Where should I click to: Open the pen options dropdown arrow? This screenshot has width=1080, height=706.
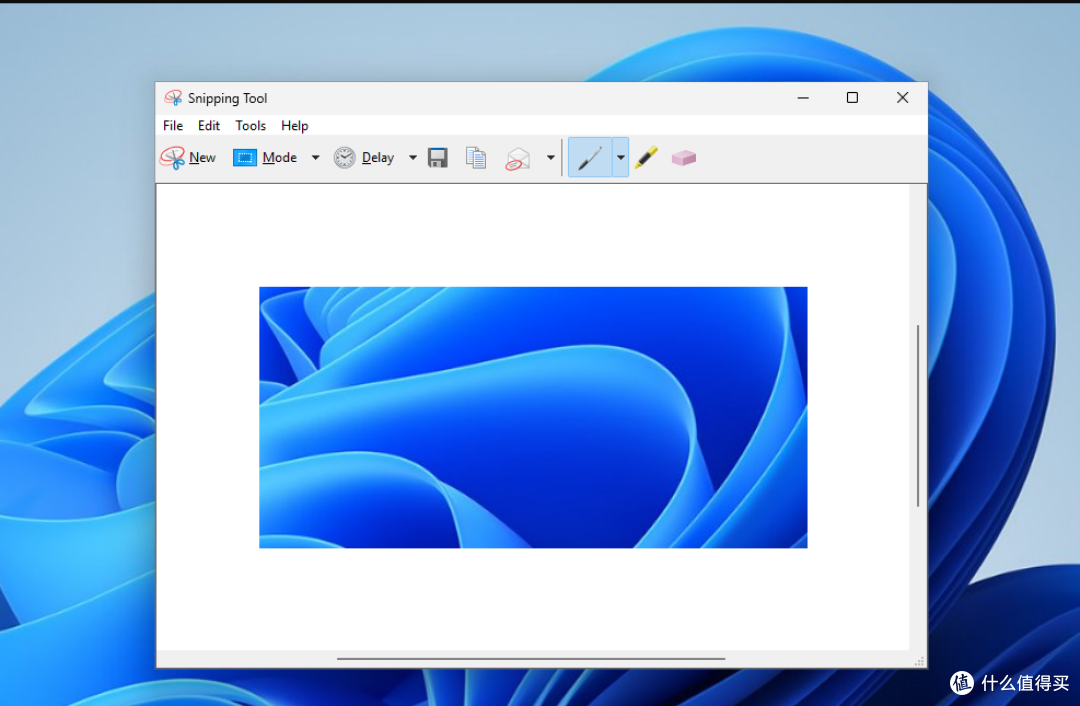tap(621, 158)
